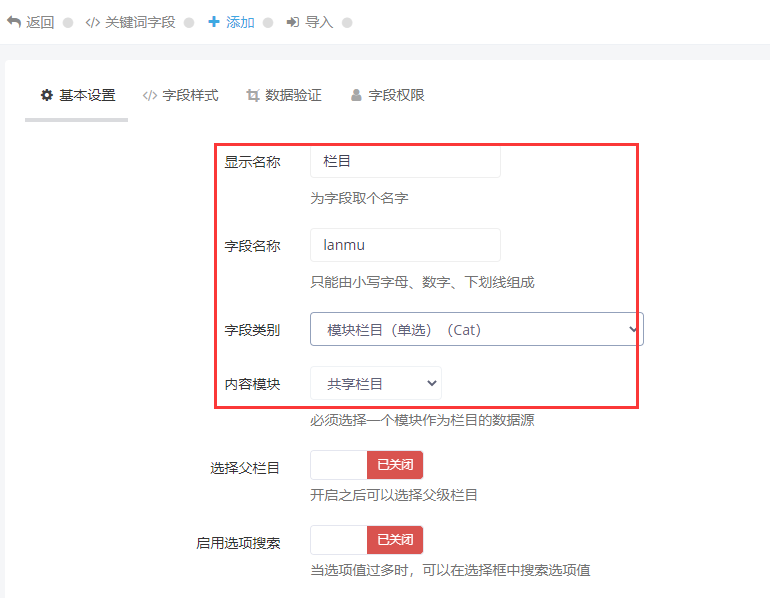
Task: Switch to the 数据验证 tab
Action: tap(283, 95)
